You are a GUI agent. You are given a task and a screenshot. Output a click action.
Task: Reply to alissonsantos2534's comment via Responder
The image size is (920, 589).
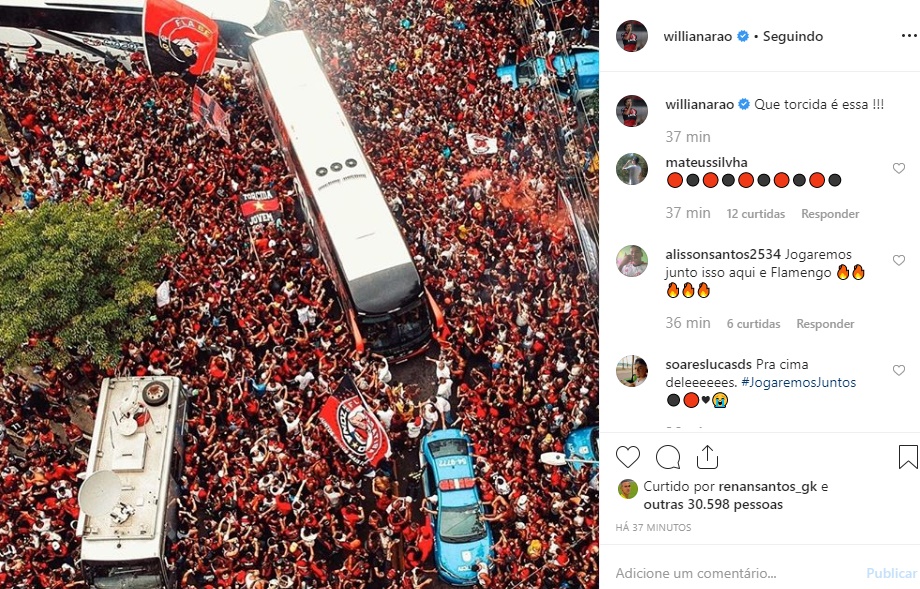click(825, 323)
